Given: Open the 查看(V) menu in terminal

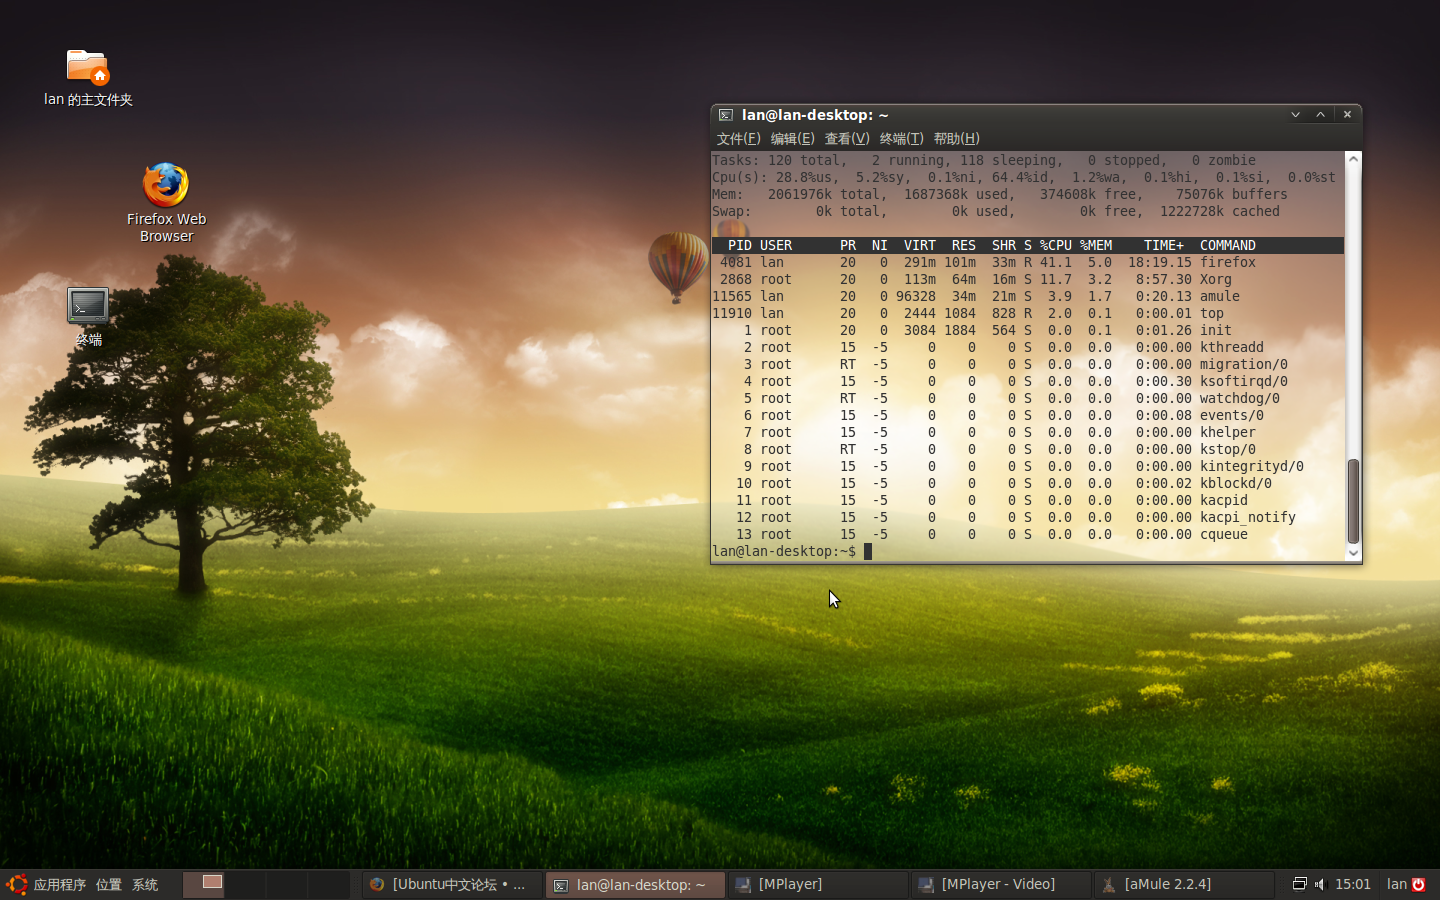Looking at the screenshot, I should pyautogui.click(x=847, y=139).
